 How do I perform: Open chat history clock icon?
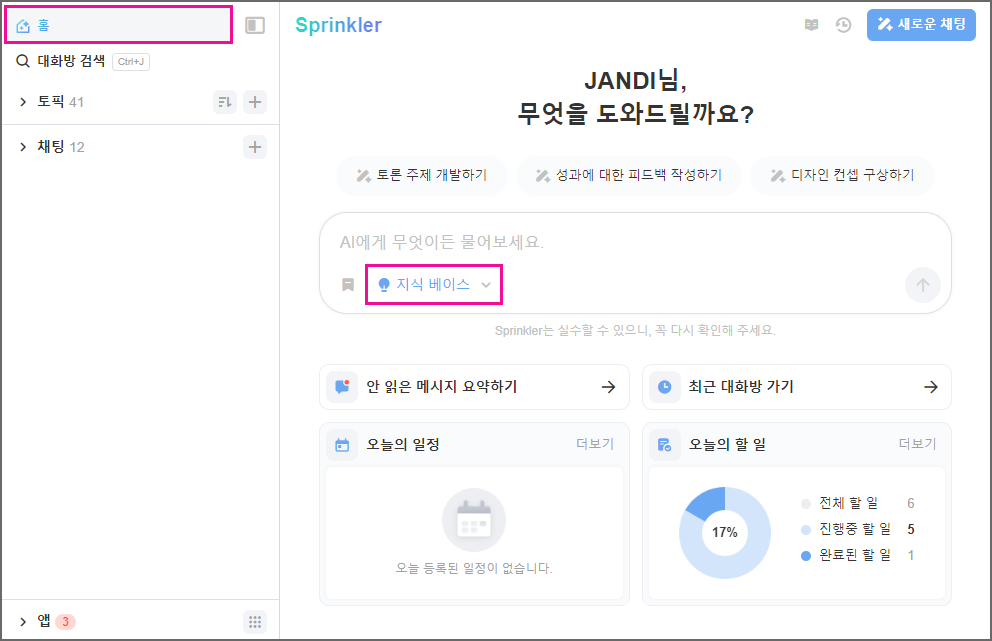click(843, 26)
